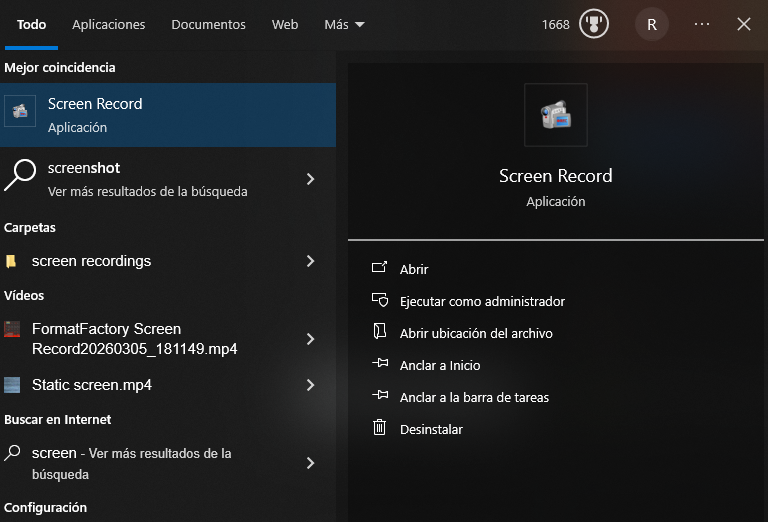This screenshot has width=768, height=522.
Task: Expand the screenshot suggestion arrow
Action: (x=311, y=179)
